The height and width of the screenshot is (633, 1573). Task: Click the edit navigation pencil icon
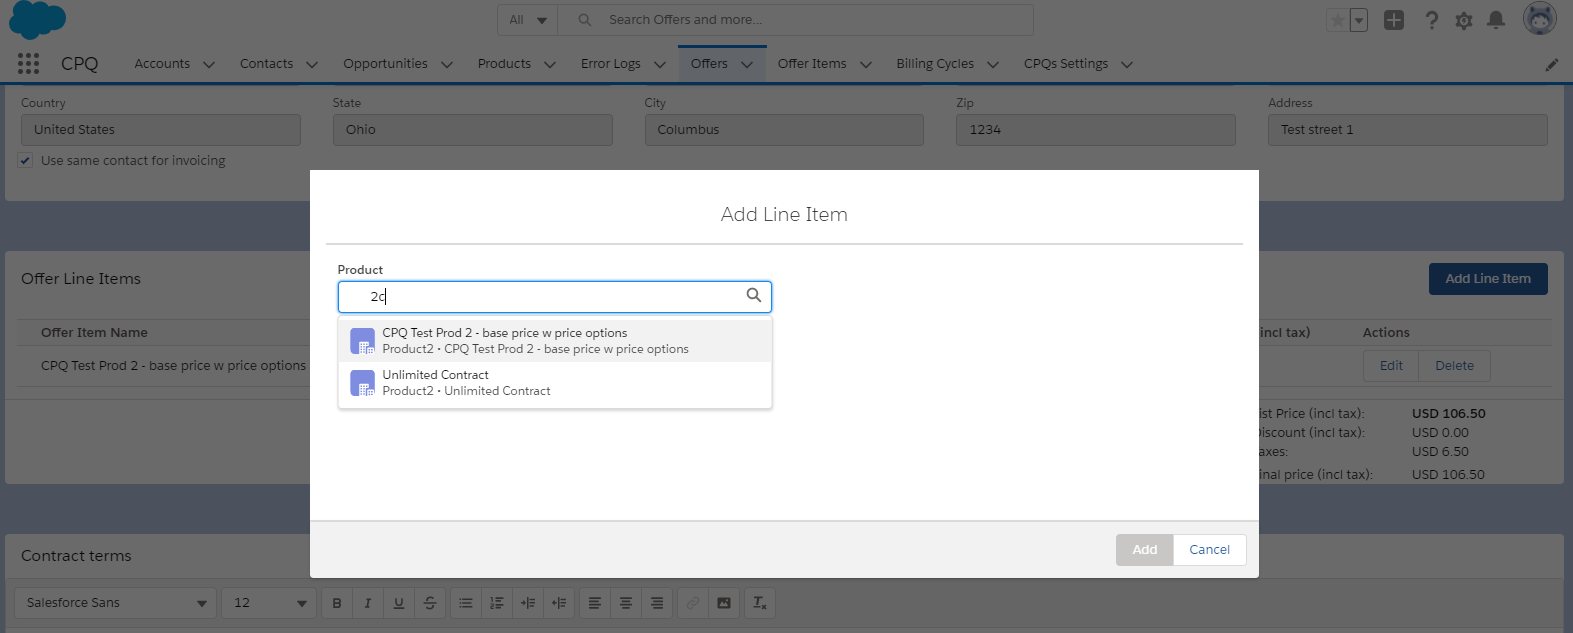point(1551,65)
